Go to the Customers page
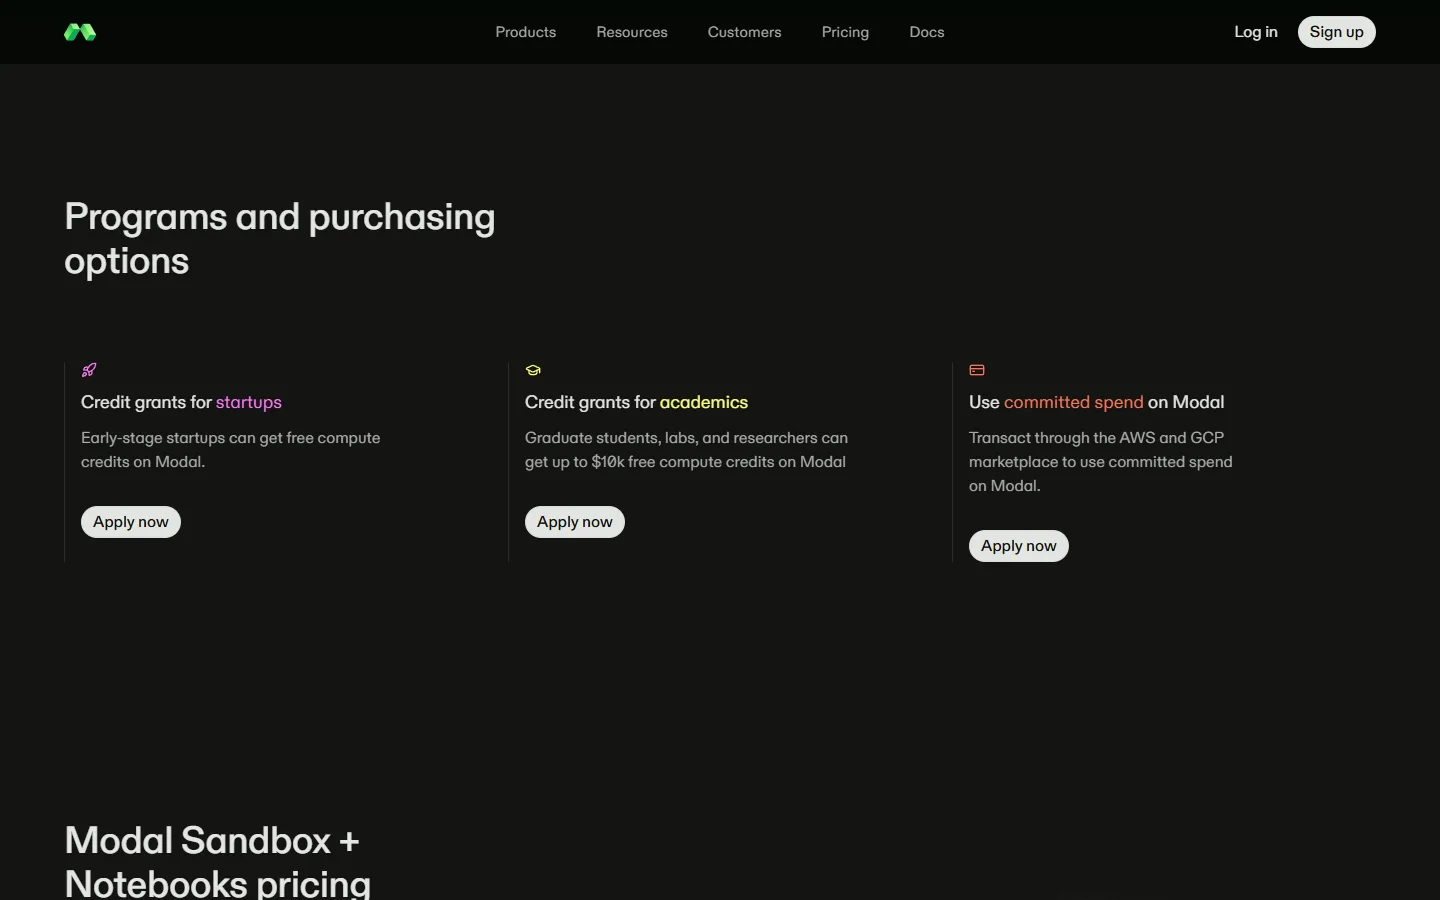The width and height of the screenshot is (1440, 900). point(745,32)
